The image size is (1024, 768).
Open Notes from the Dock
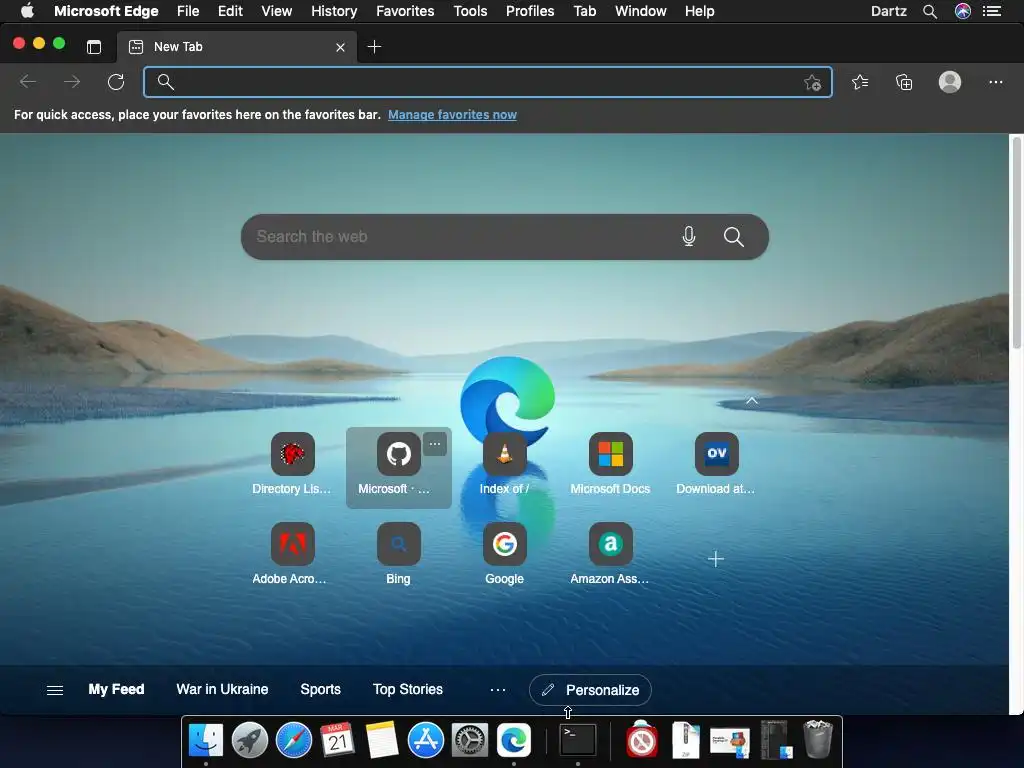coord(381,741)
